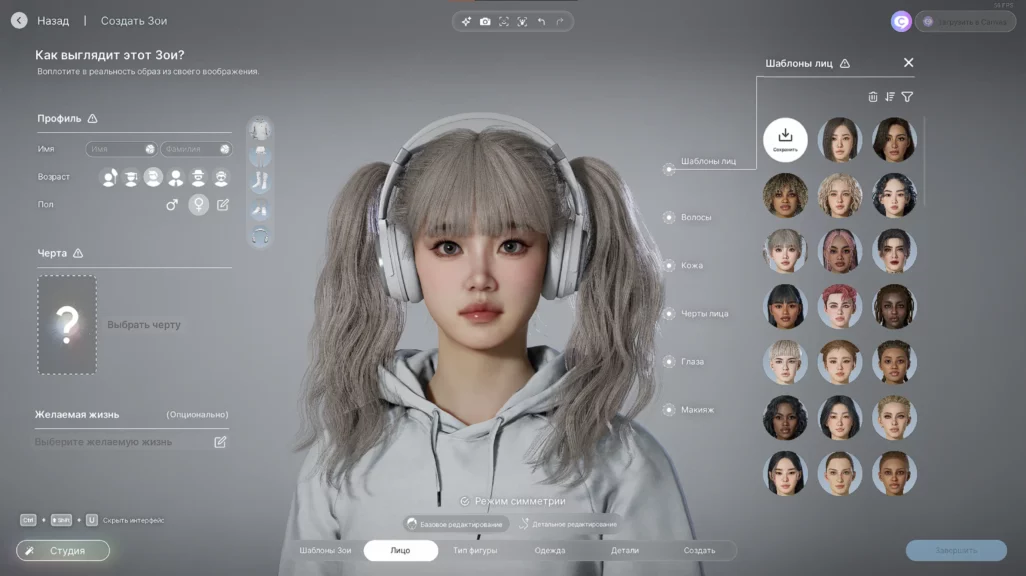Click the Сохранить save template button
Viewport: 1026px width, 576px height.
coord(785,139)
